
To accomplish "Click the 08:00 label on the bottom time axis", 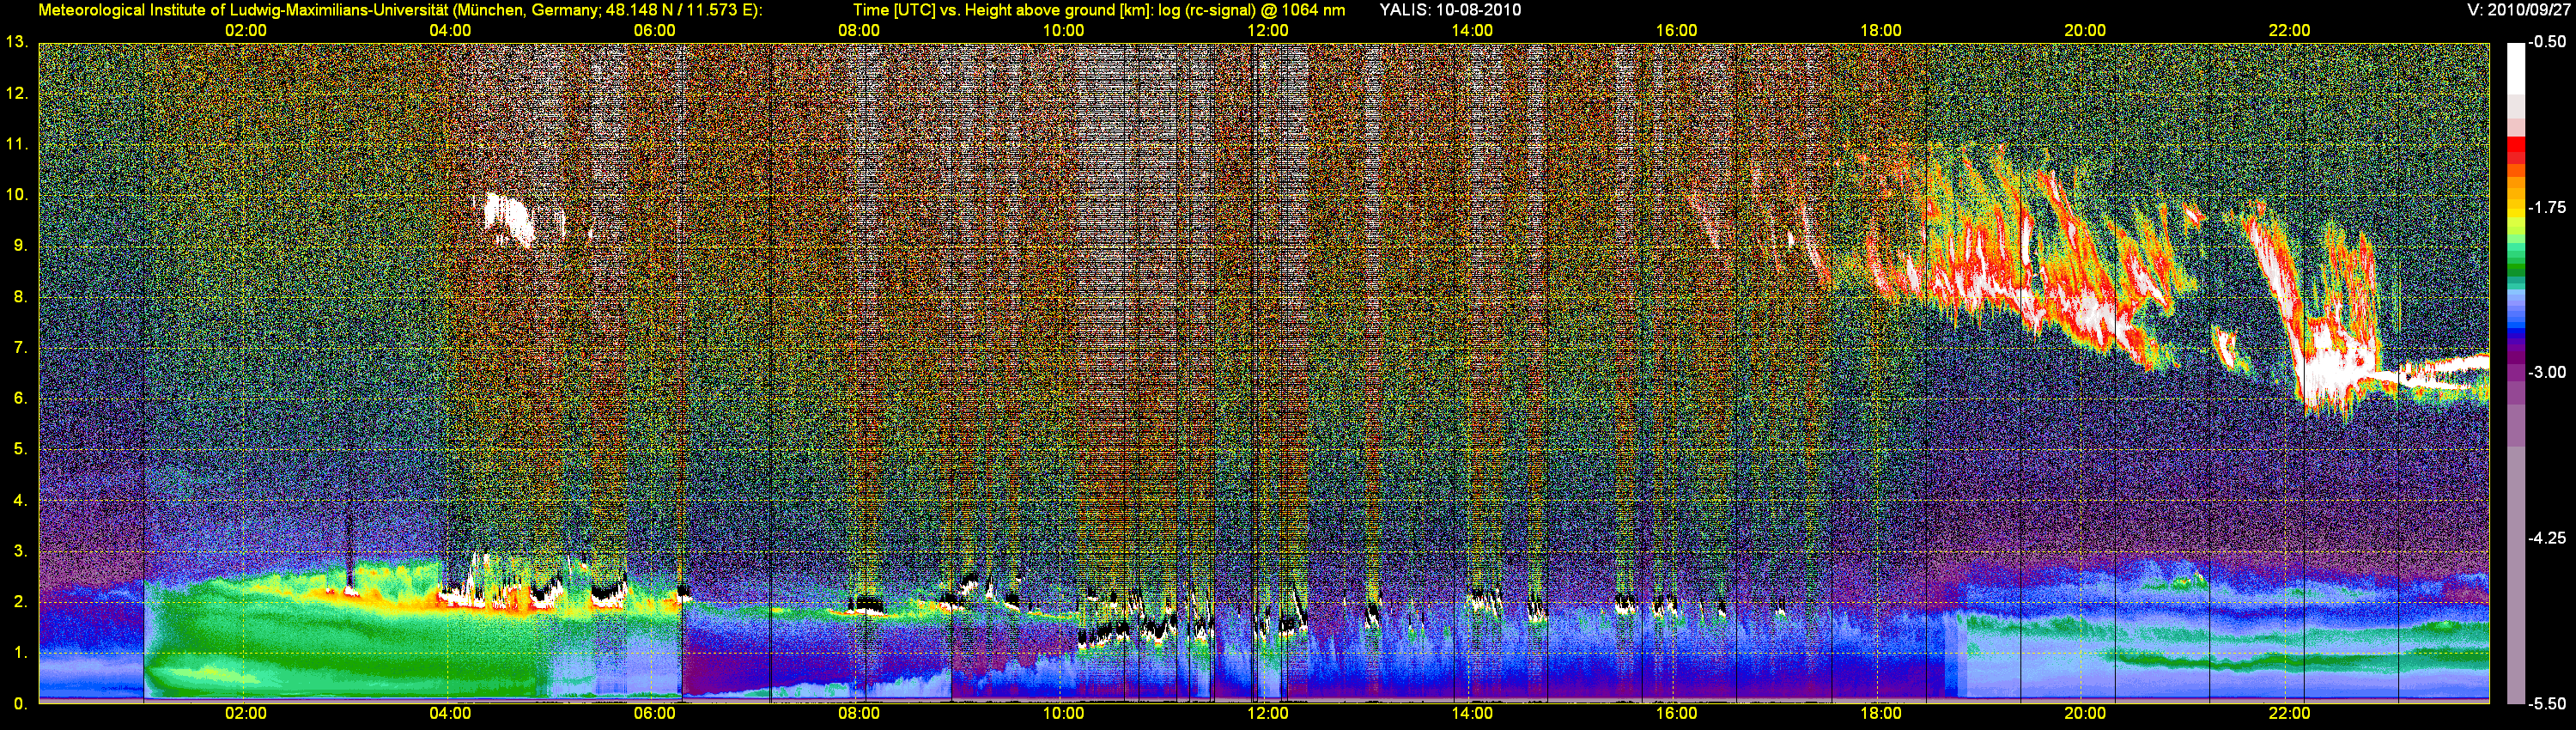I will pos(858,713).
